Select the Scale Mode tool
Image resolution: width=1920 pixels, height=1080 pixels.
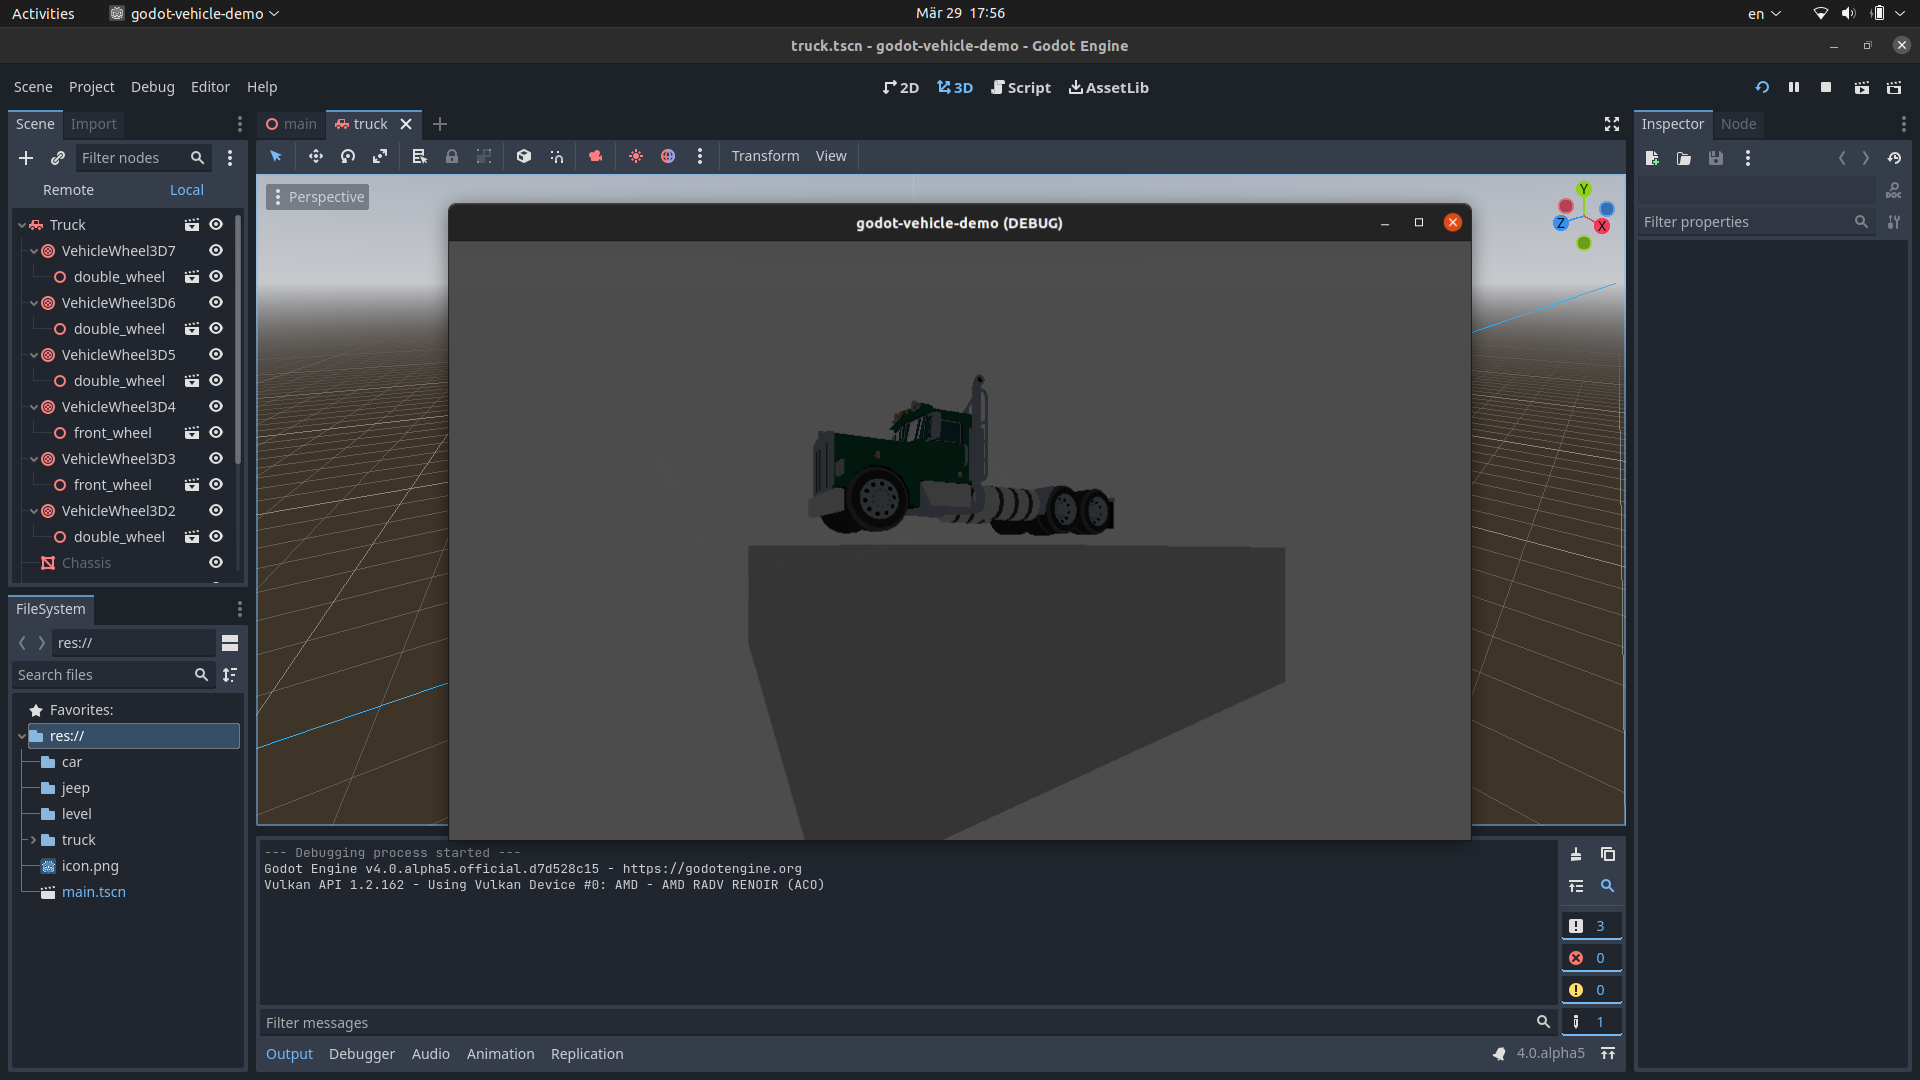click(381, 156)
